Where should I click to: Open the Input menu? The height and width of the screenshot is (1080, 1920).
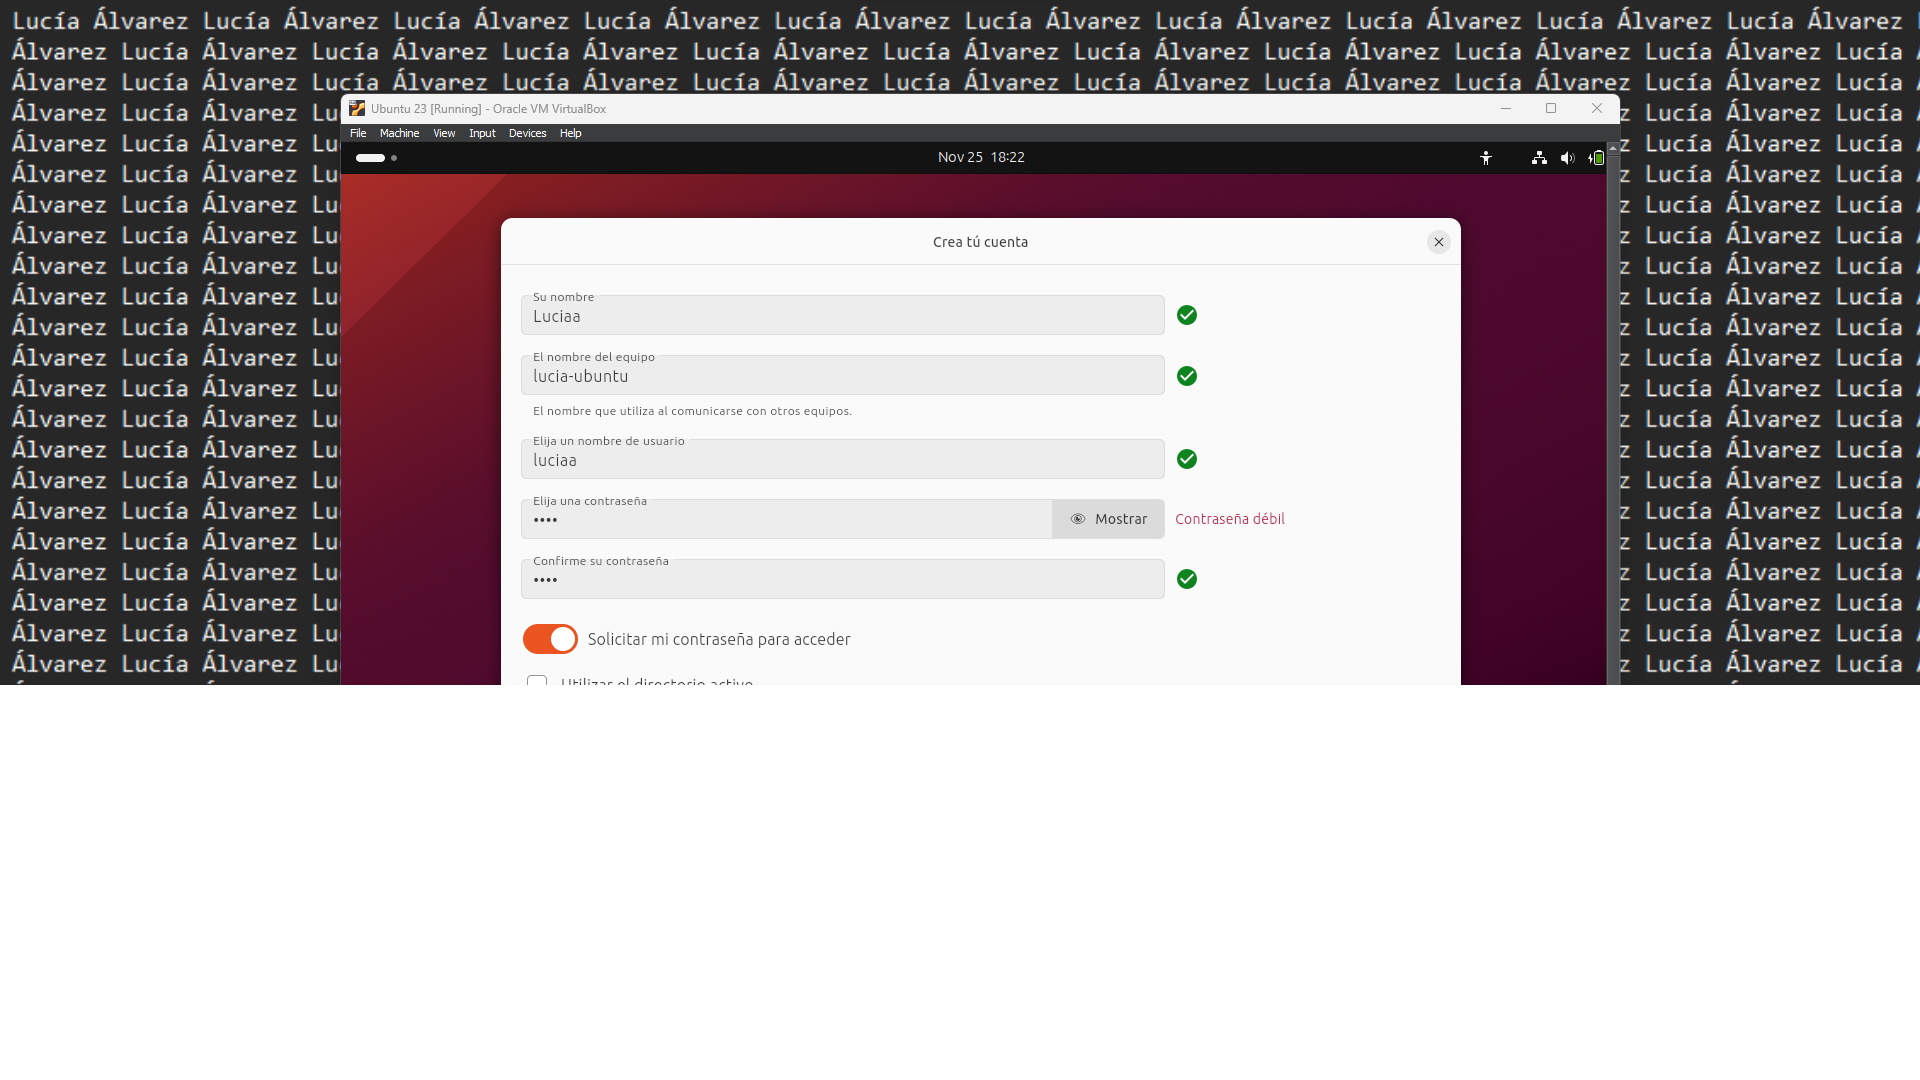coord(482,133)
